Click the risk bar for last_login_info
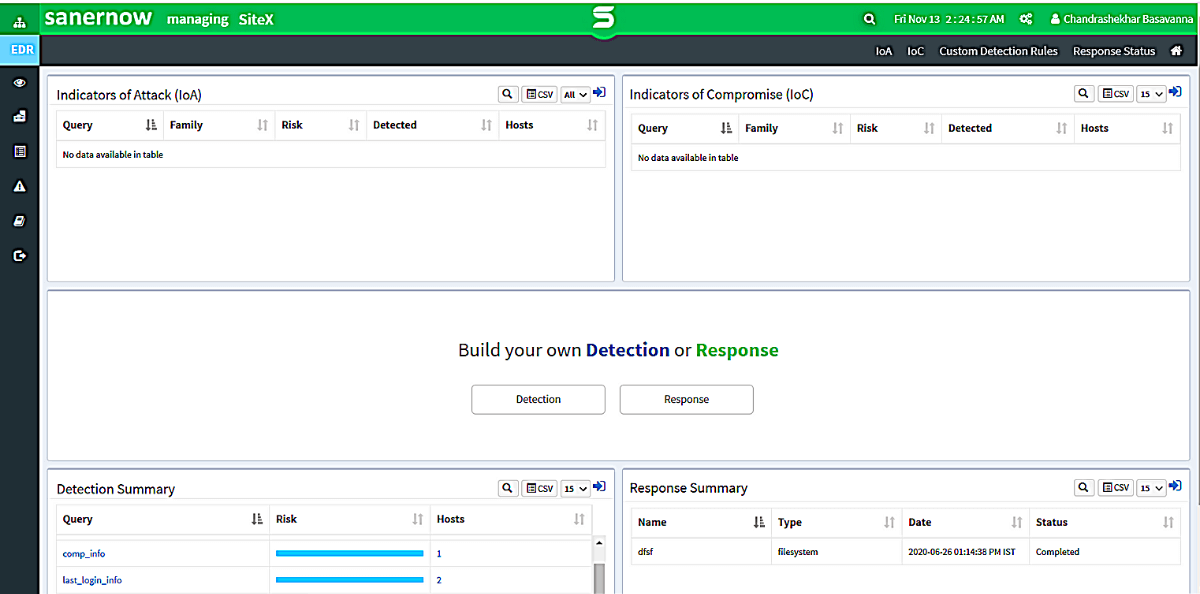 [349, 580]
